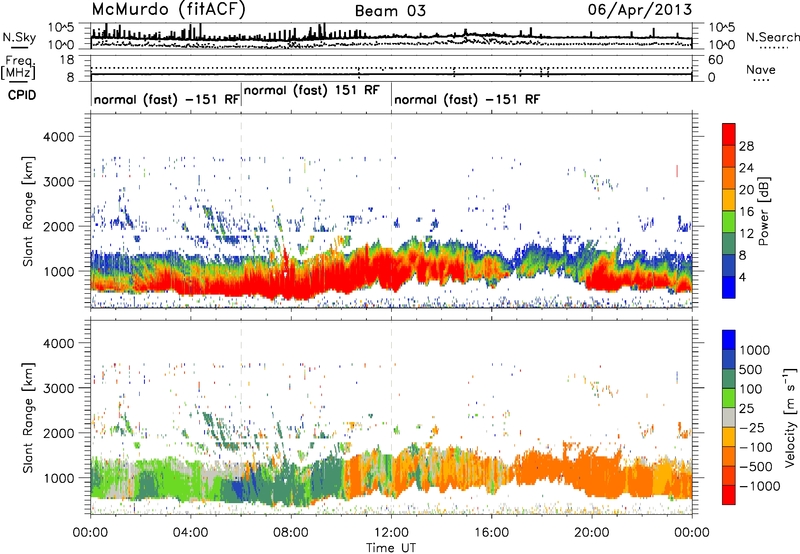Screen dimensions: 800x554
Task: Pick the red bottom segment of Velocity colorbar
Action: point(729,495)
